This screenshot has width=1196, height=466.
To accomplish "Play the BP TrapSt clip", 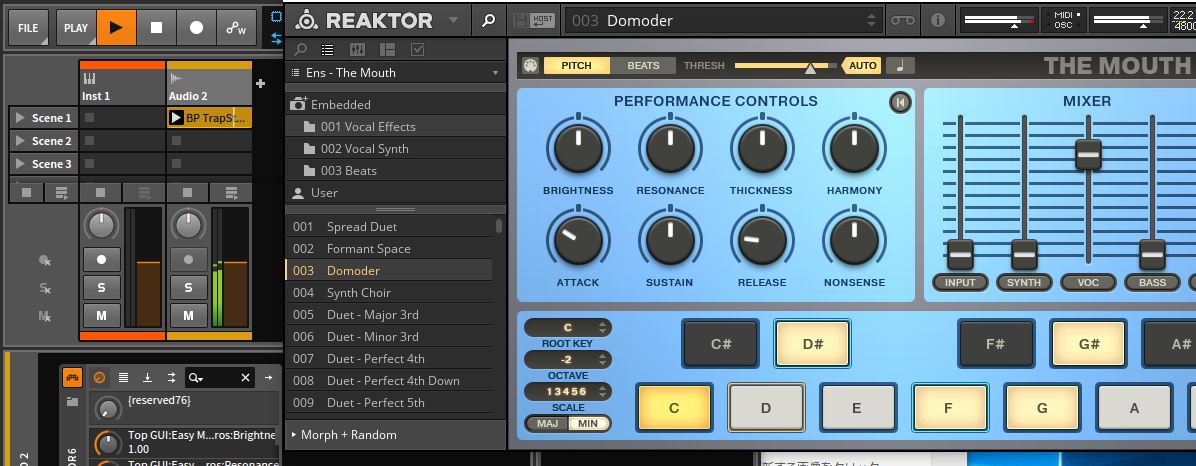I will pyautogui.click(x=176, y=118).
